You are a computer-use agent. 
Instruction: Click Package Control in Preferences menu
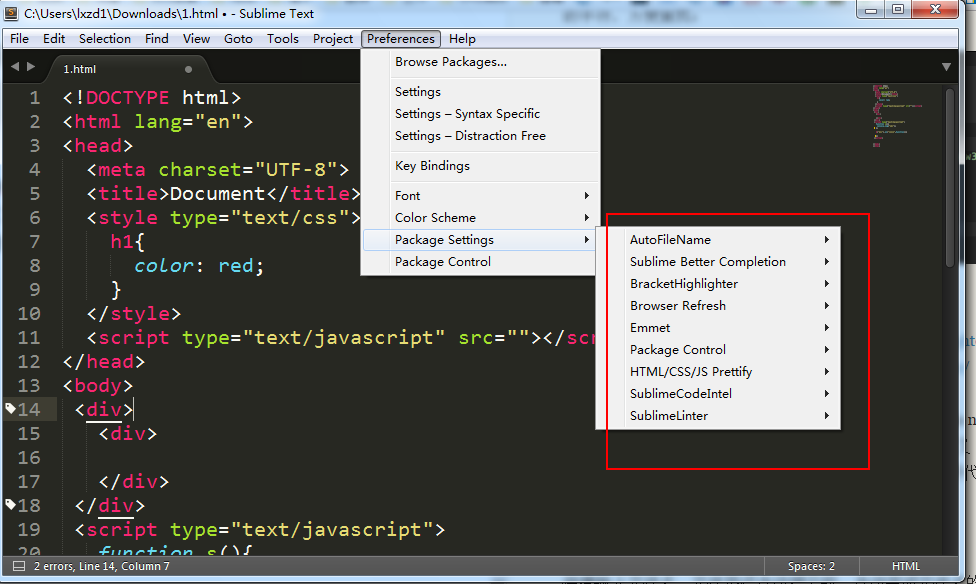(x=480, y=262)
